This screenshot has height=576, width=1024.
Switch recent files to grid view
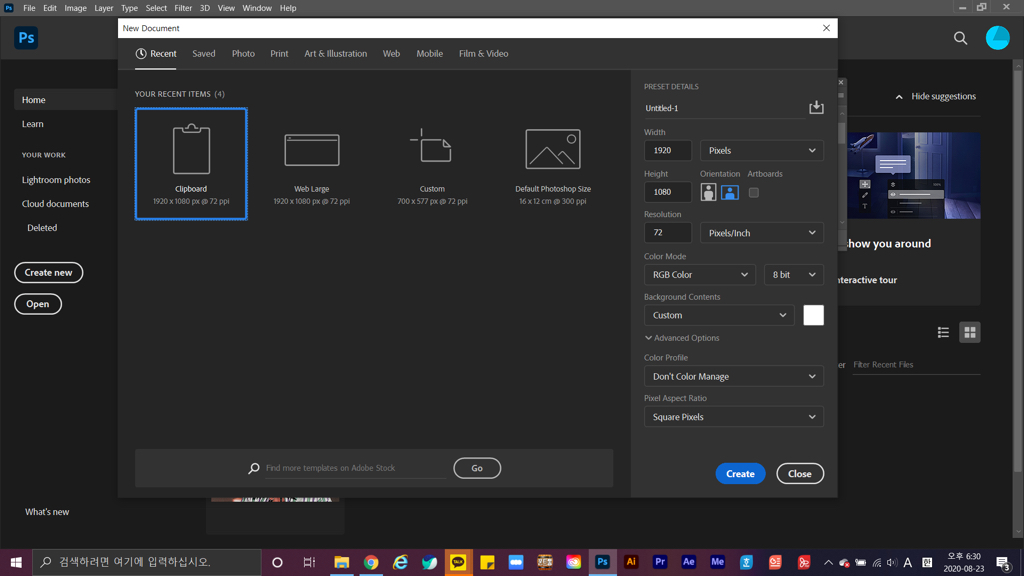970,332
